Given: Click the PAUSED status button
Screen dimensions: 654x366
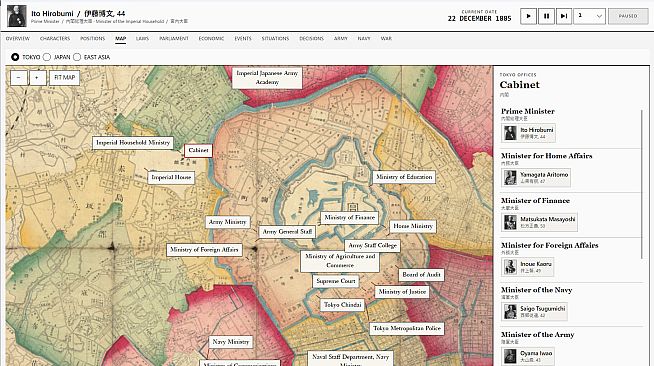Looking at the screenshot, I should tap(628, 16).
